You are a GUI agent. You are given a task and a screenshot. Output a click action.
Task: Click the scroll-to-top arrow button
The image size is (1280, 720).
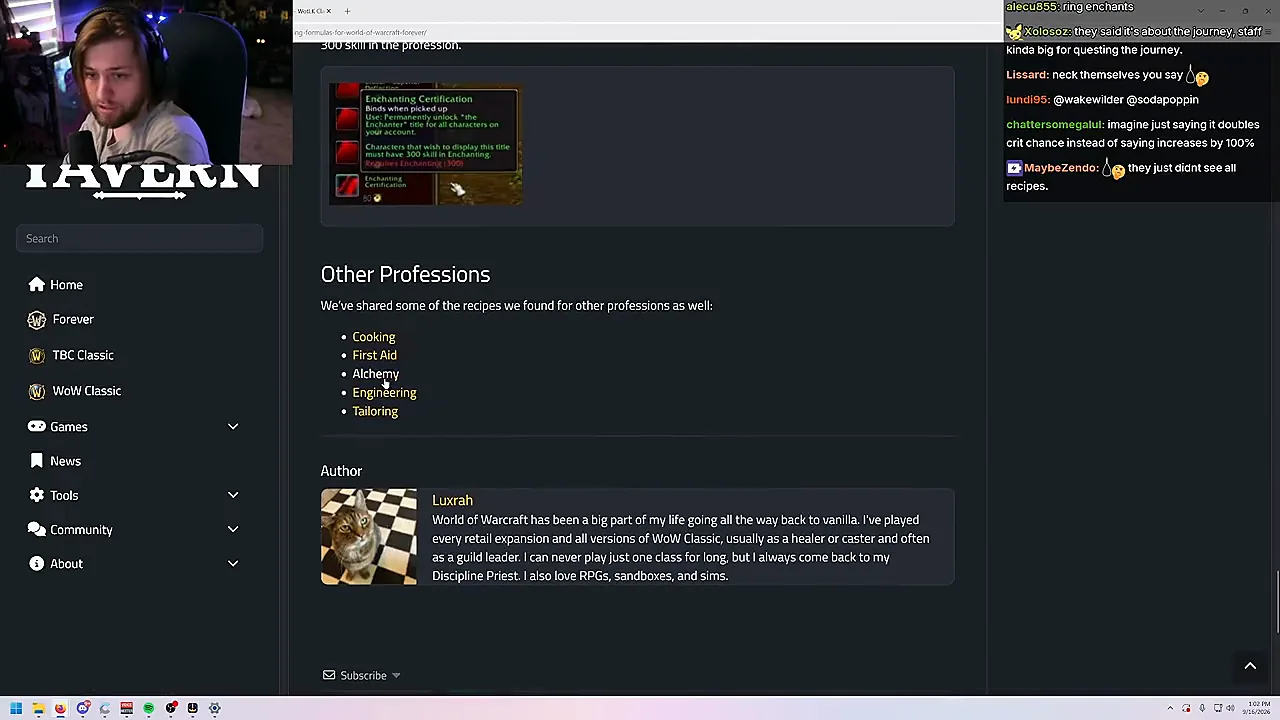click(1250, 666)
